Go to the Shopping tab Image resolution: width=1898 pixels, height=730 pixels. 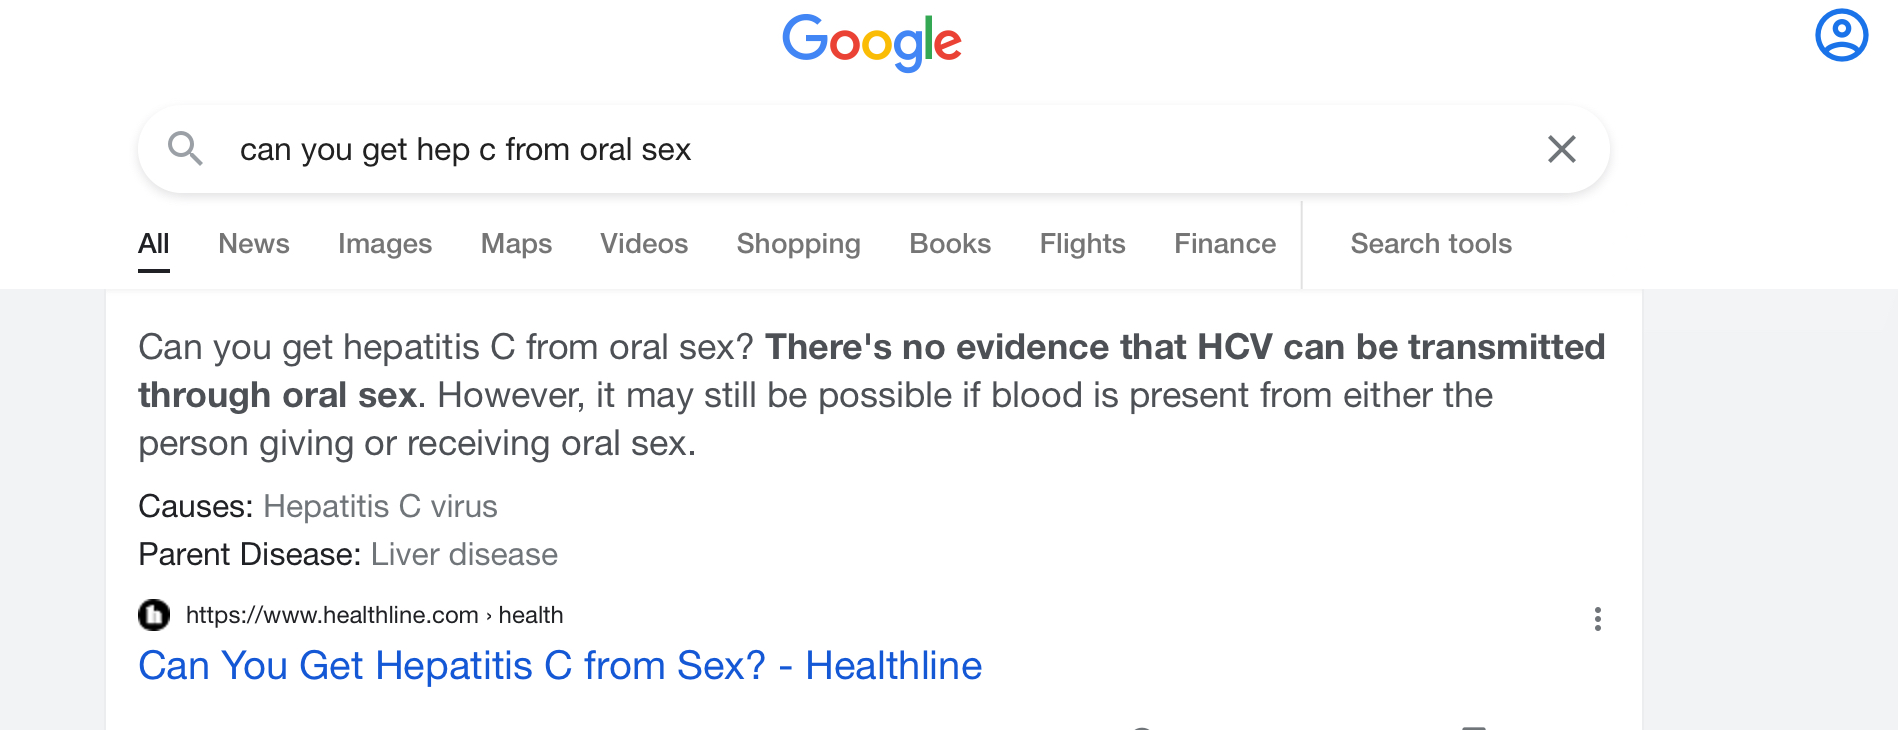point(798,243)
